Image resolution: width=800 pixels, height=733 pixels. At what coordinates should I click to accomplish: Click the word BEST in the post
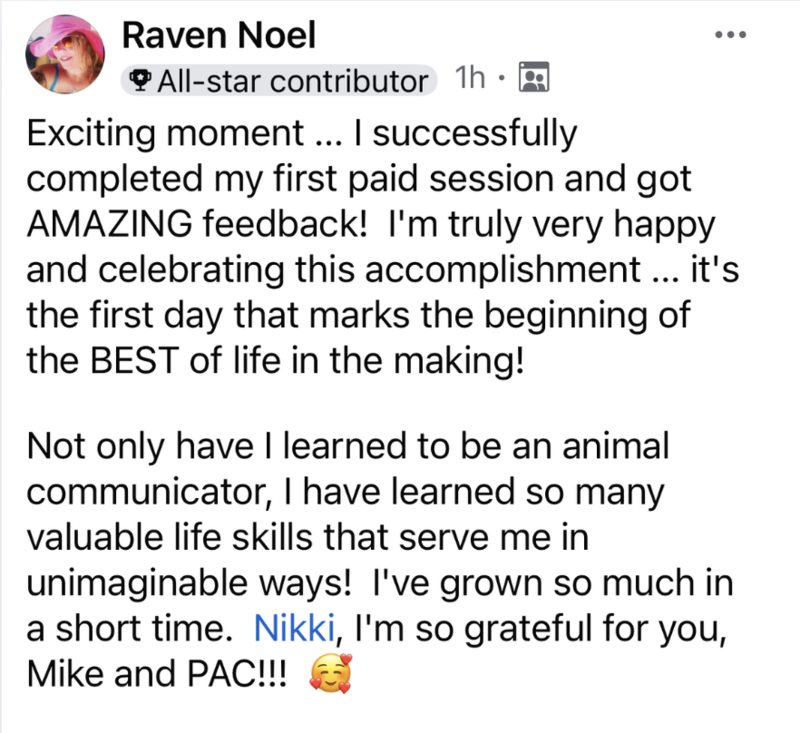(134, 360)
